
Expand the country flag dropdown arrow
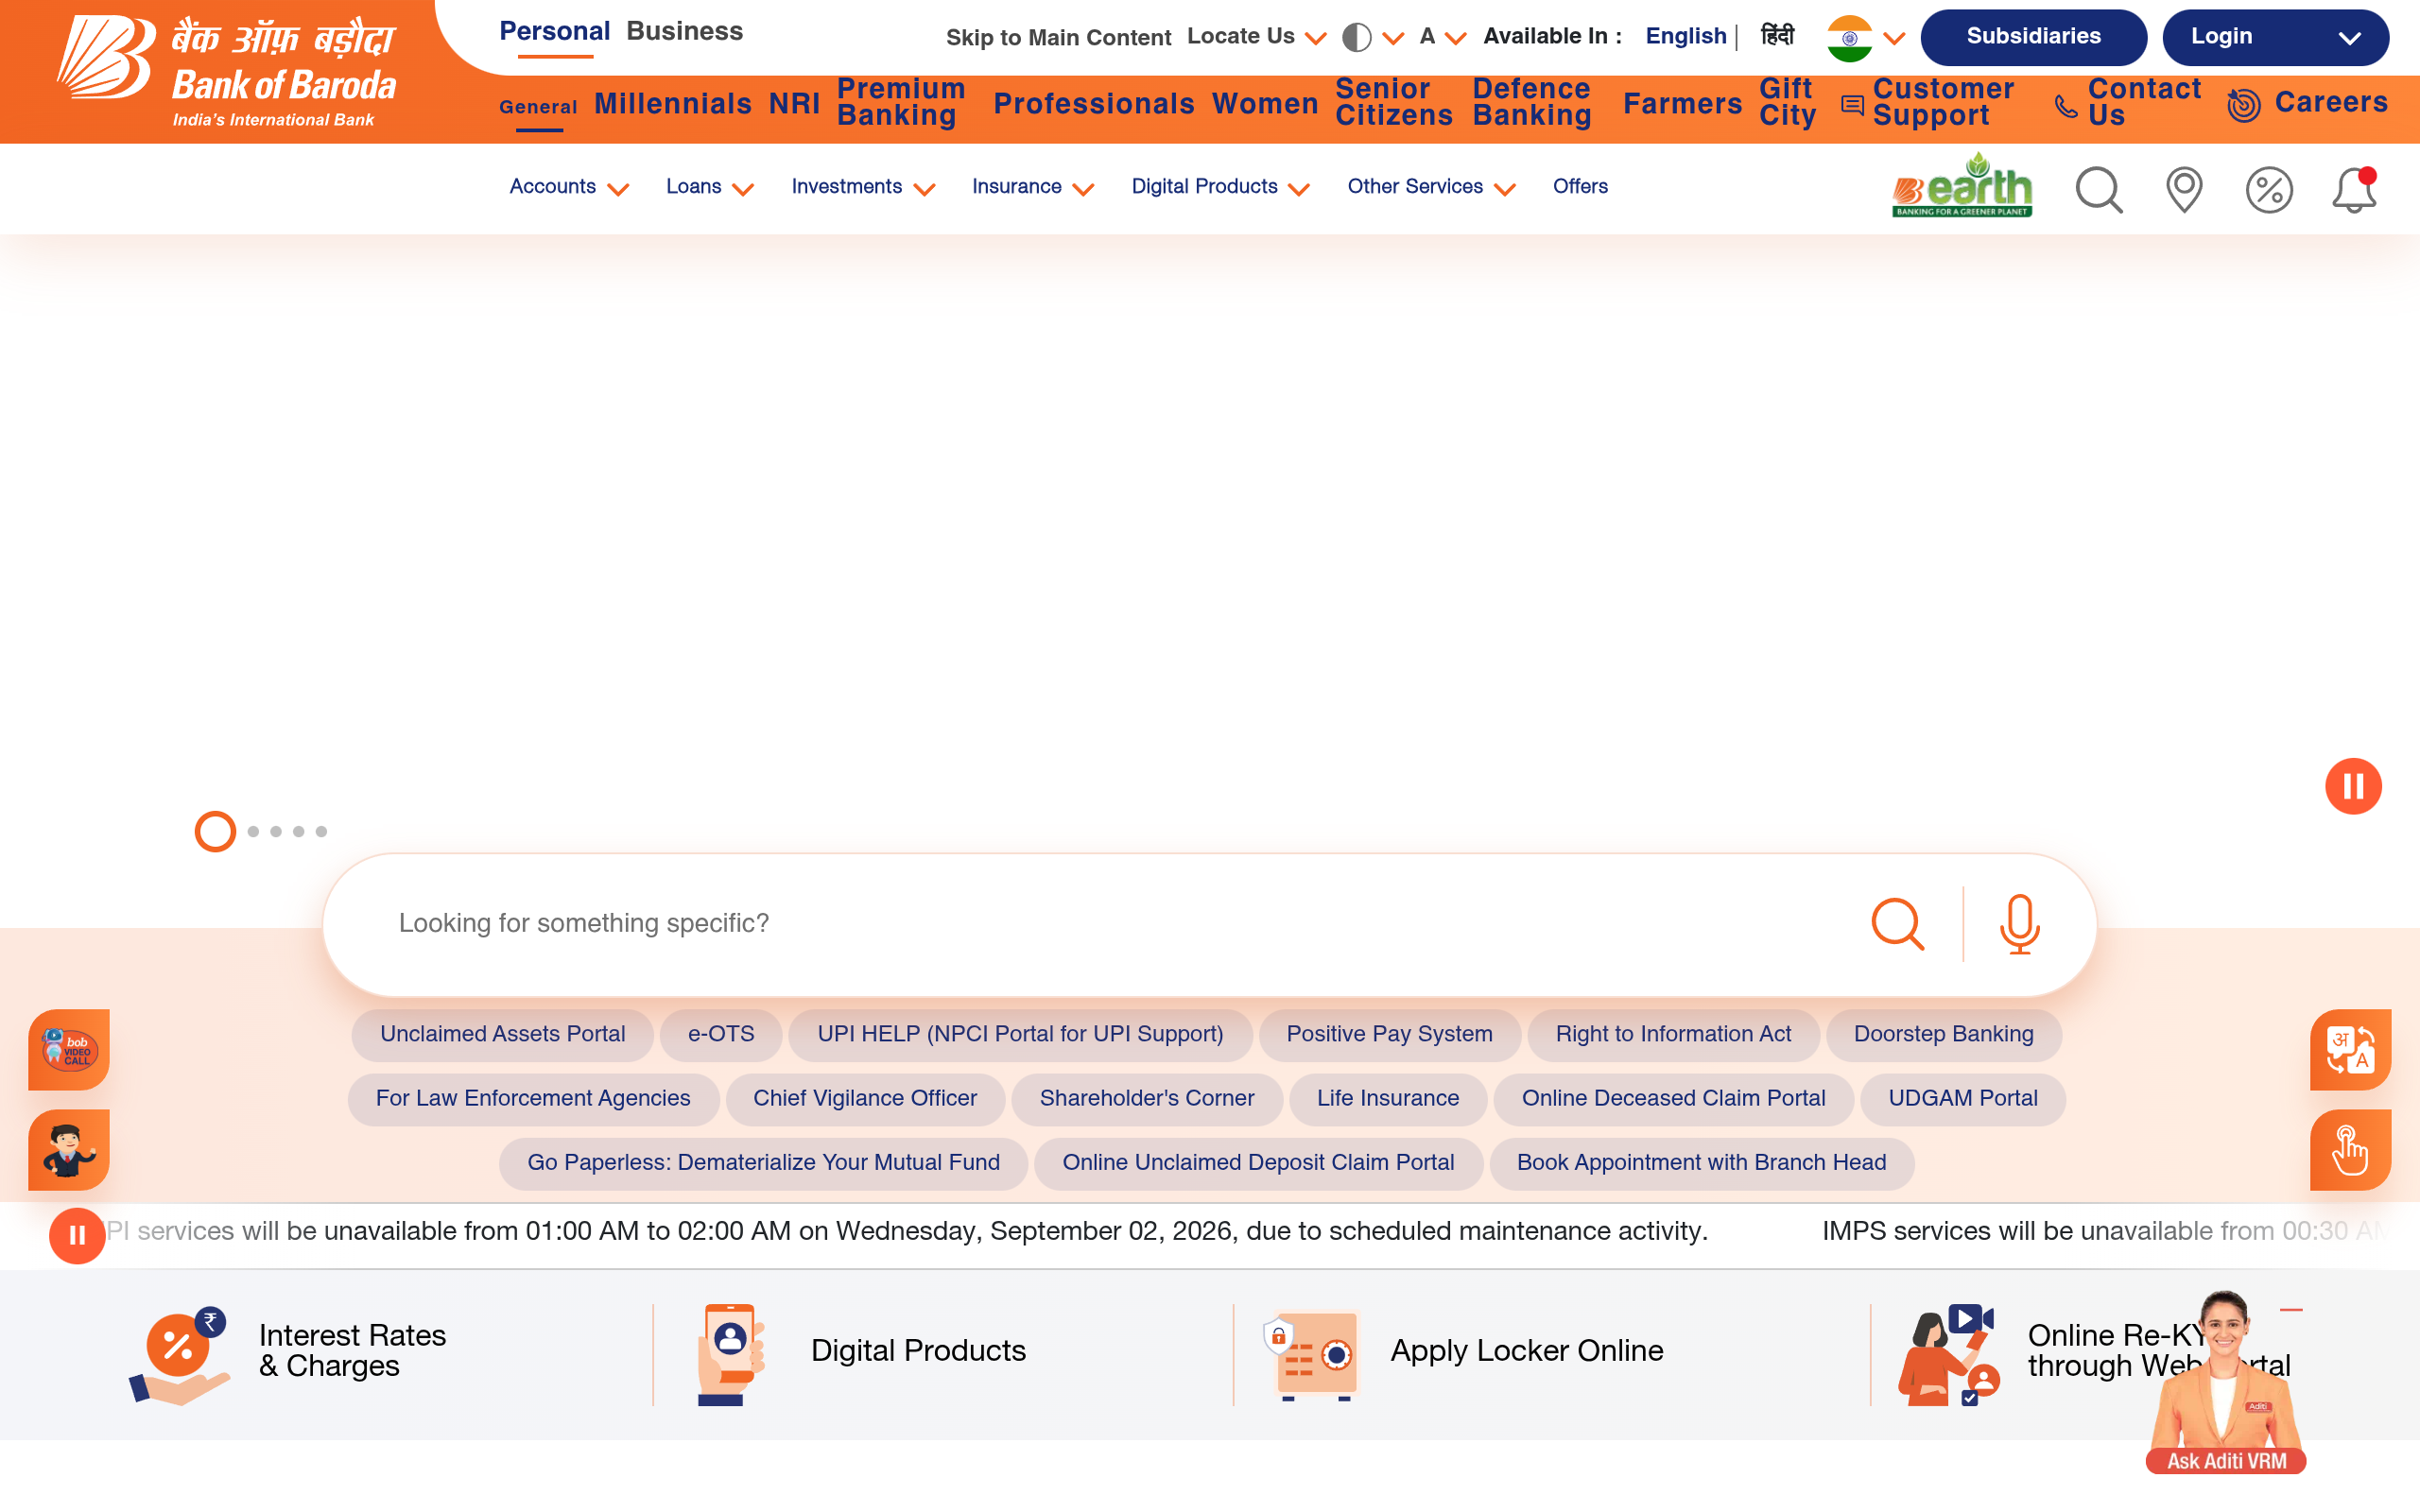tap(1894, 38)
